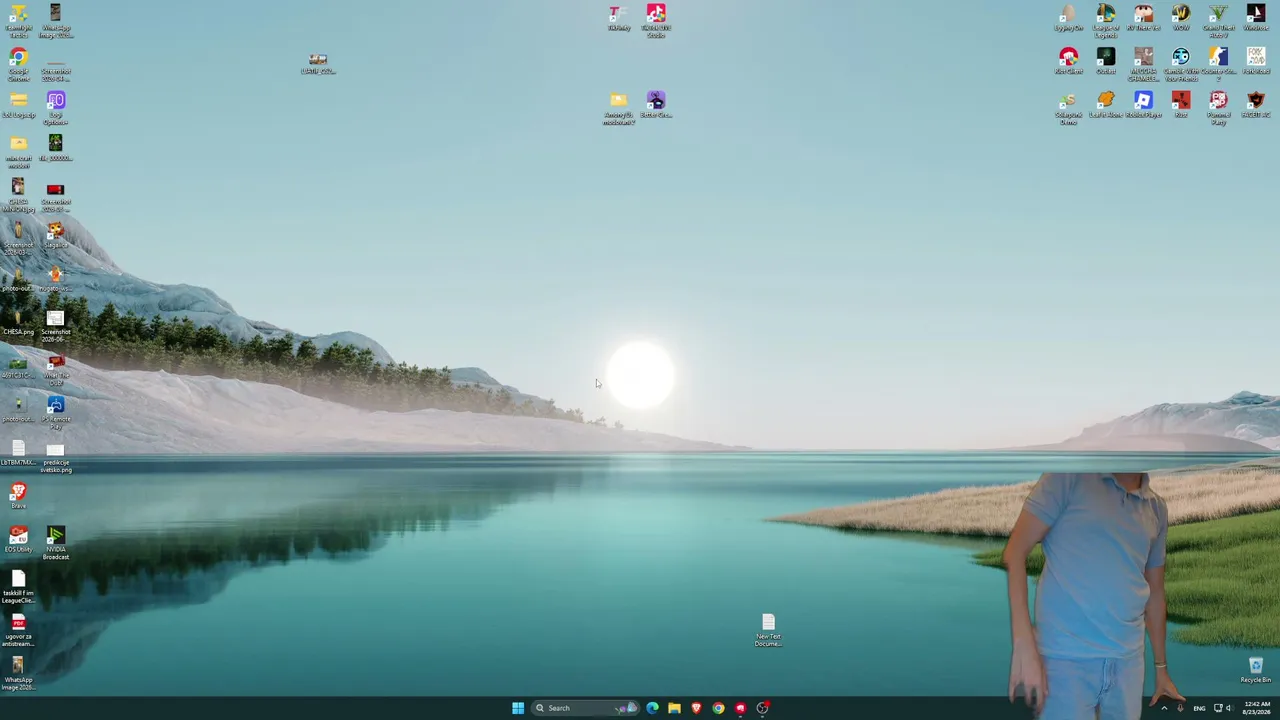The height and width of the screenshot is (720, 1280).
Task: Open Brave browser from the taskbar
Action: coord(696,708)
